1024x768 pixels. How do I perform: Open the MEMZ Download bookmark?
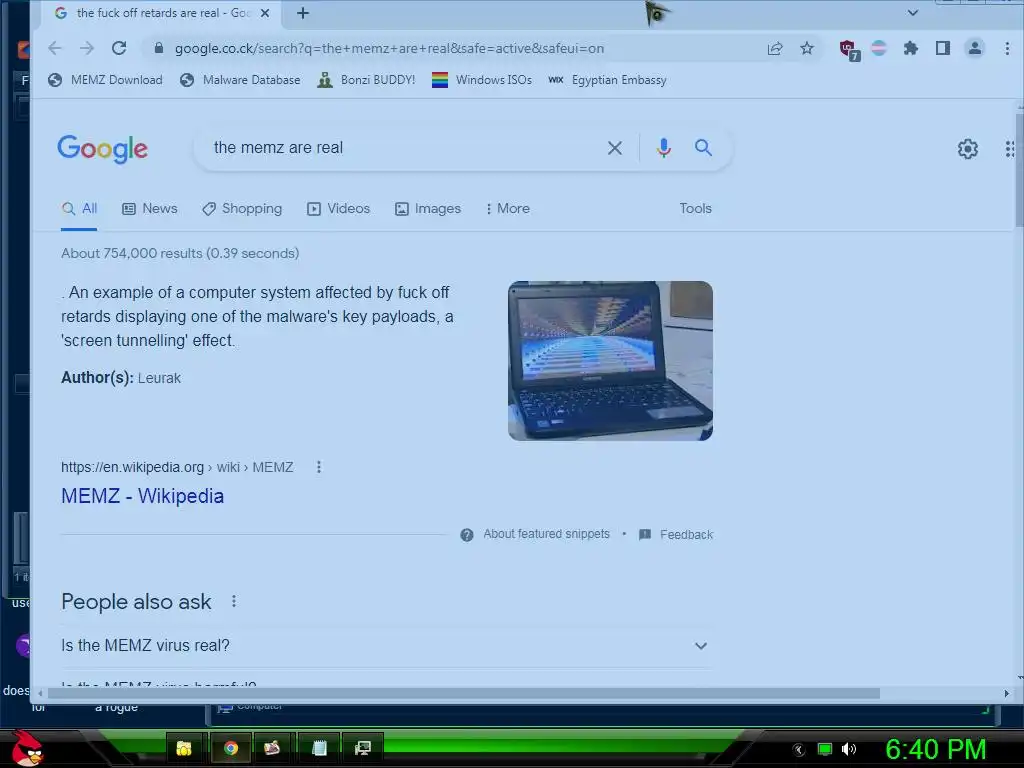point(106,80)
